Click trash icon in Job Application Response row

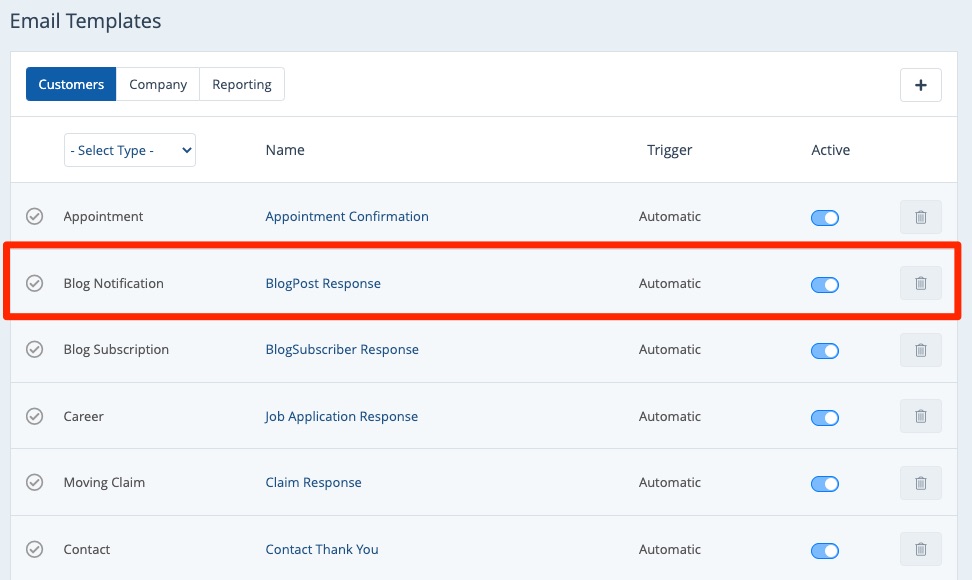tap(920, 417)
